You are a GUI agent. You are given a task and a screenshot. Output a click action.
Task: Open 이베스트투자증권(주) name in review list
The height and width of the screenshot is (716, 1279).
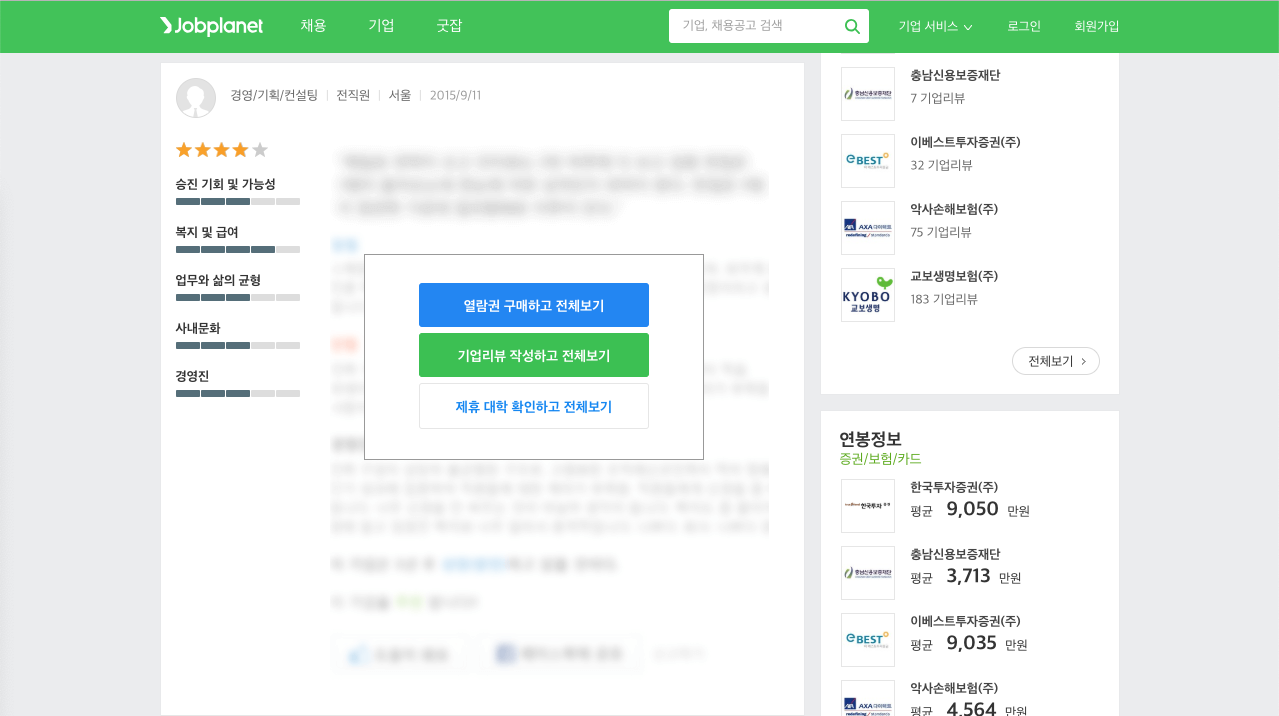pos(965,142)
